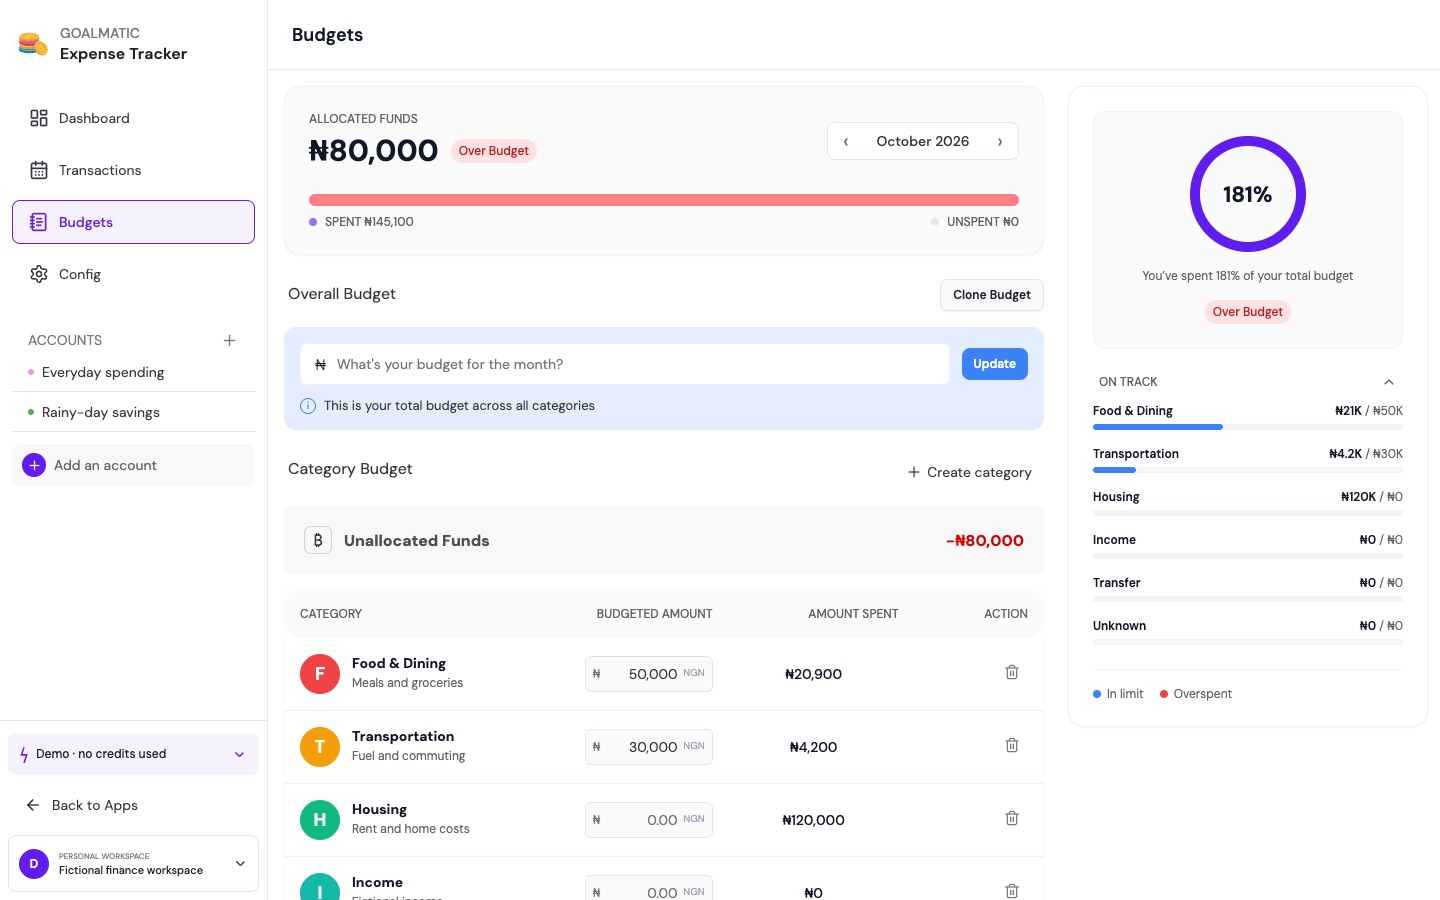Go to the next month
The image size is (1440, 900).
tap(1000, 141)
